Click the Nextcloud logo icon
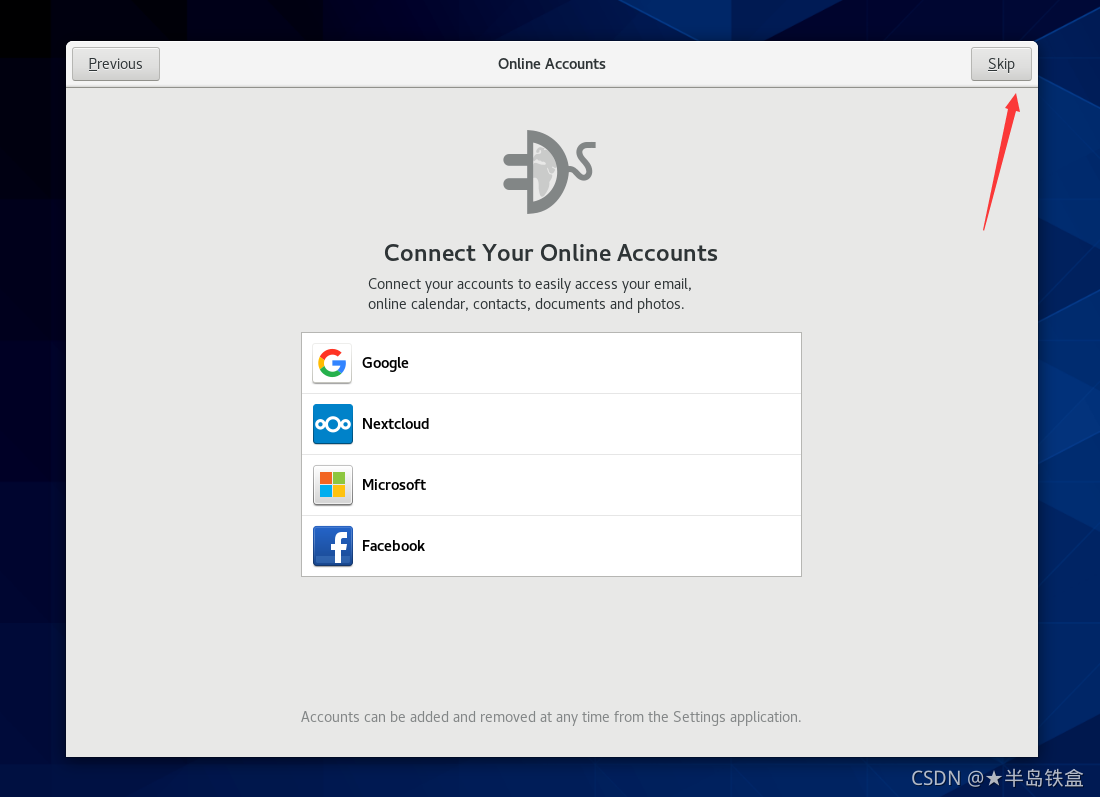 [333, 424]
